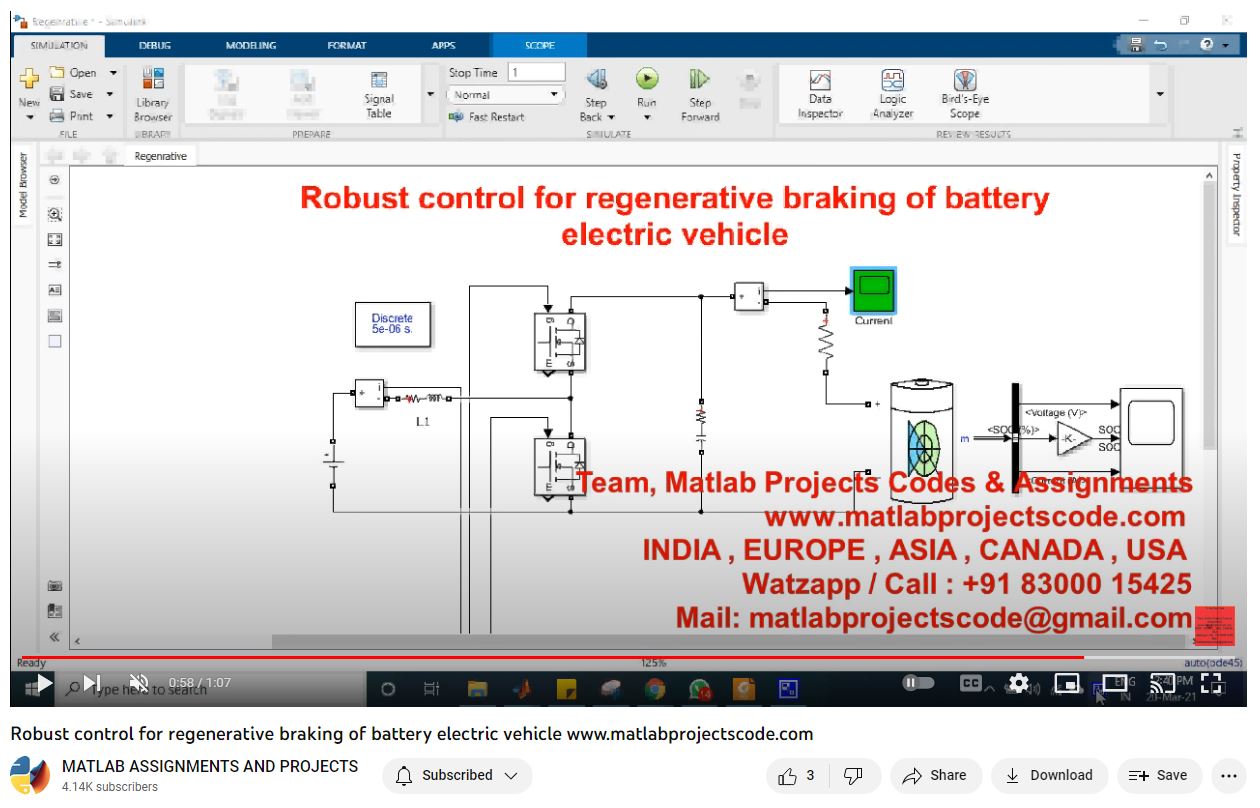Expand the Prepare gallery arrow

(x=431, y=95)
